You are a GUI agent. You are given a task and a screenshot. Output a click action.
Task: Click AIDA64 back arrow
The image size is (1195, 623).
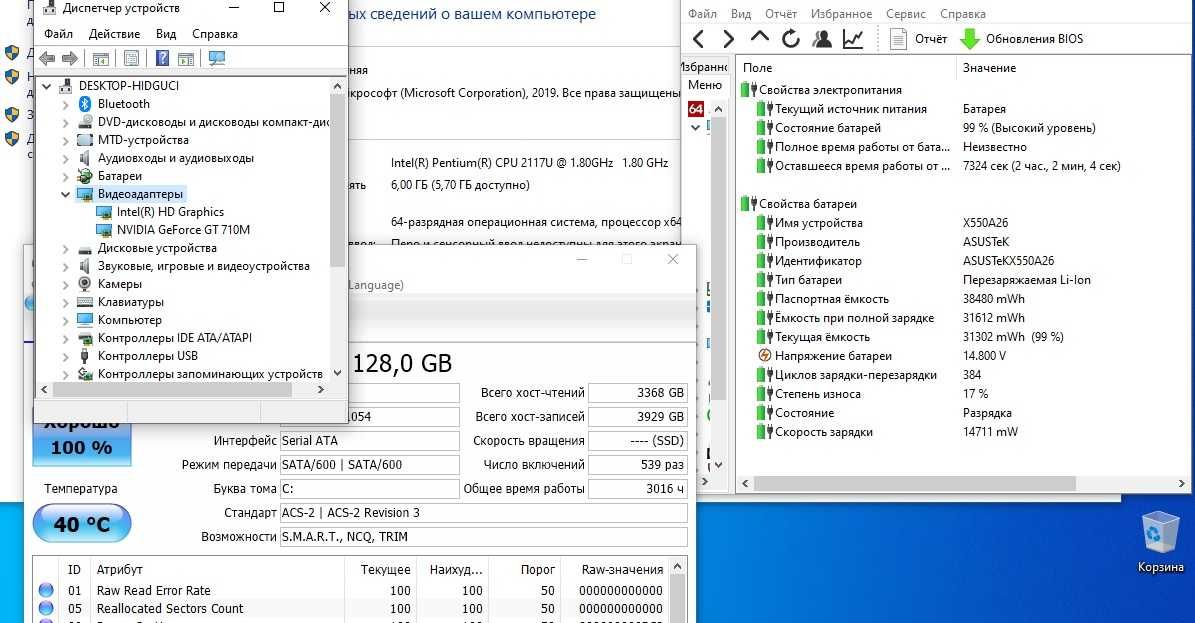(698, 39)
